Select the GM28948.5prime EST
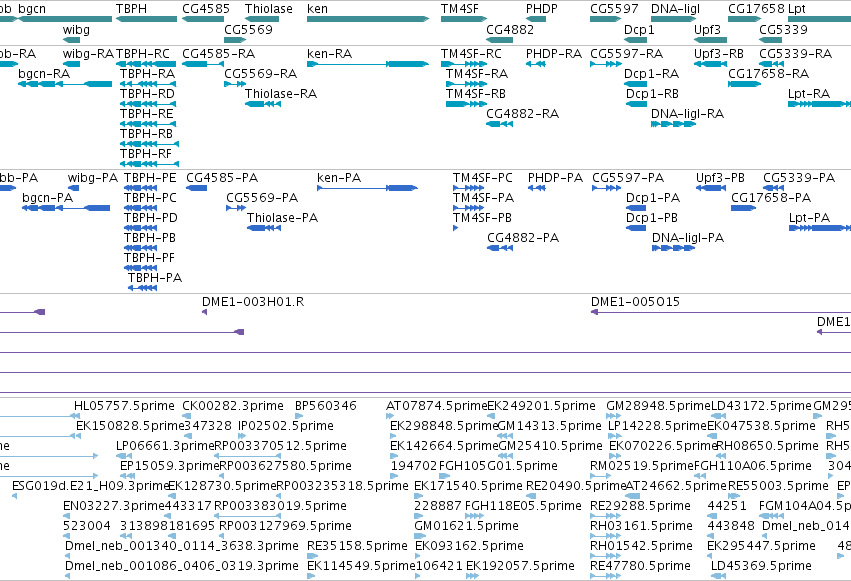Viewport: 851px width, 581px height. coord(613,416)
